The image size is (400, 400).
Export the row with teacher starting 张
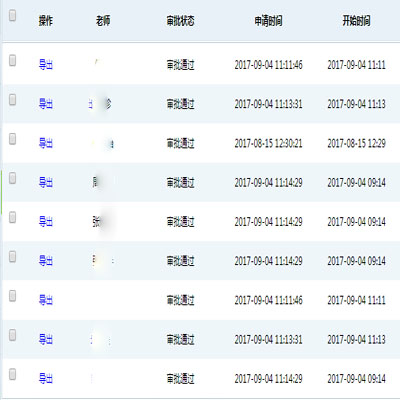pos(46,222)
